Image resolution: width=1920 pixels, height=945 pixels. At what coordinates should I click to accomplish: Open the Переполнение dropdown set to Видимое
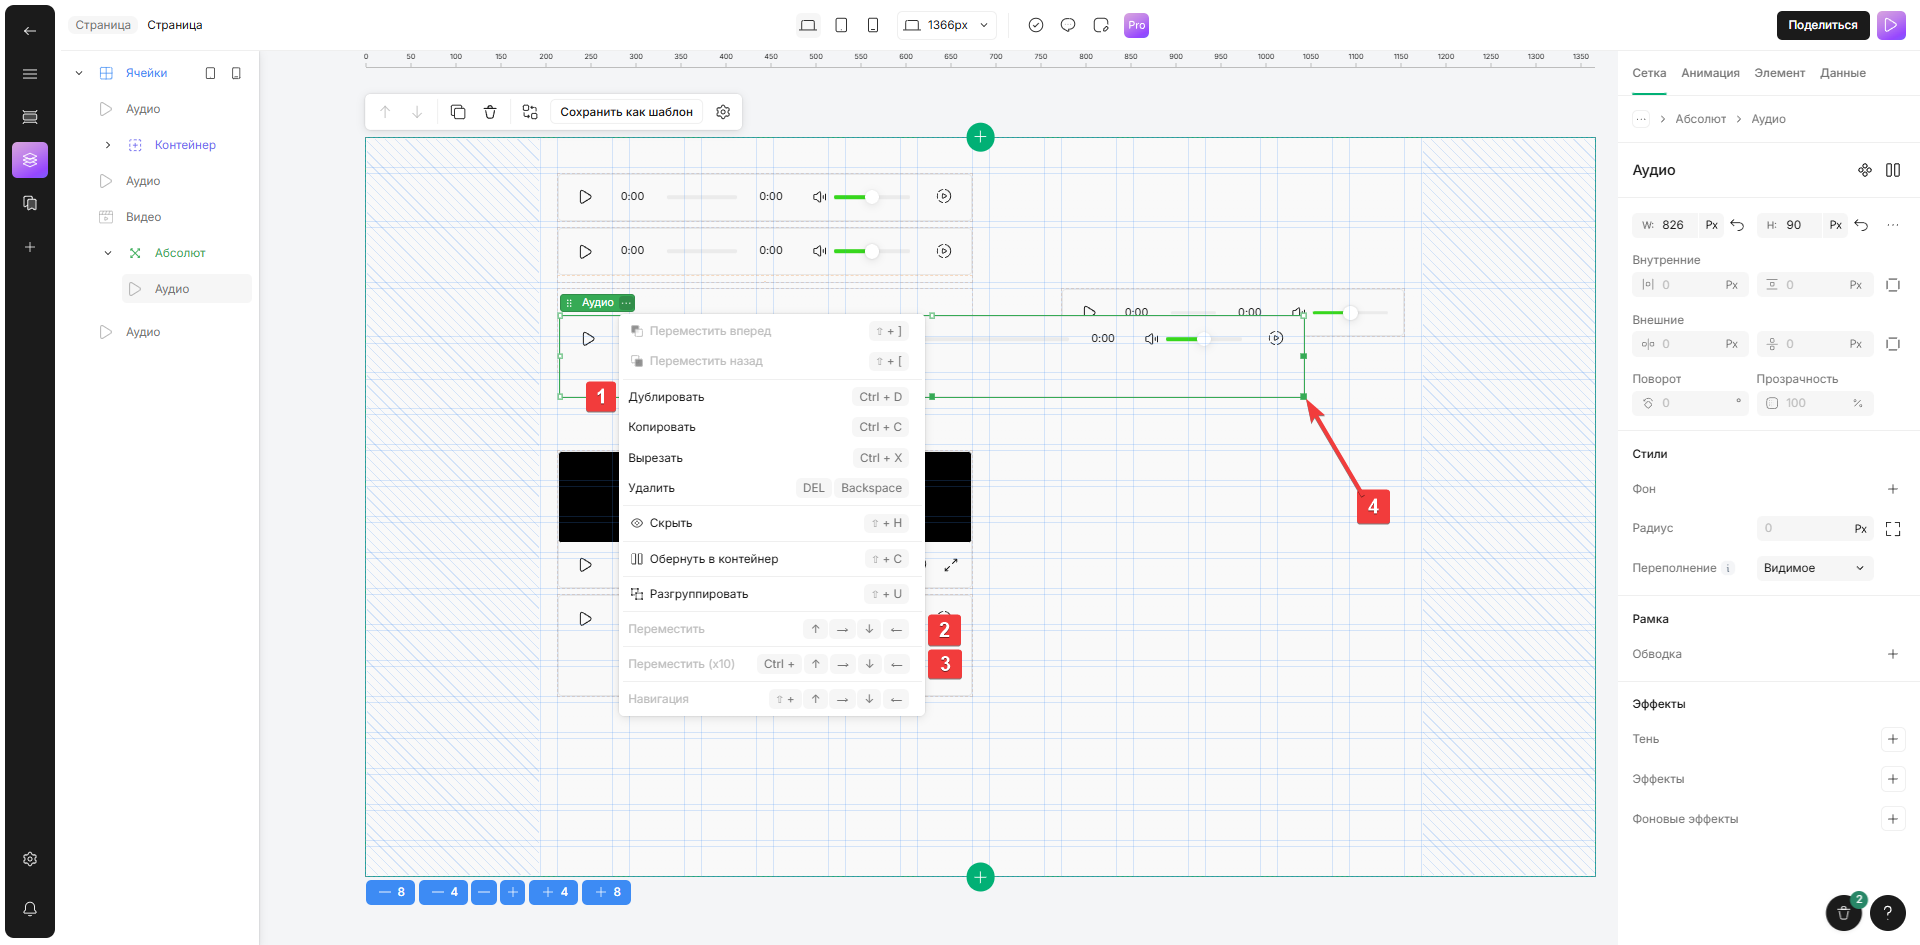1814,568
